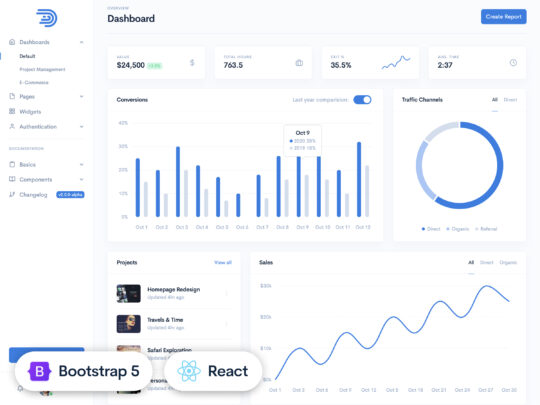Click the Oct 3 blue bar in Conversions
Screen dimensions: 540x405
coord(178,182)
